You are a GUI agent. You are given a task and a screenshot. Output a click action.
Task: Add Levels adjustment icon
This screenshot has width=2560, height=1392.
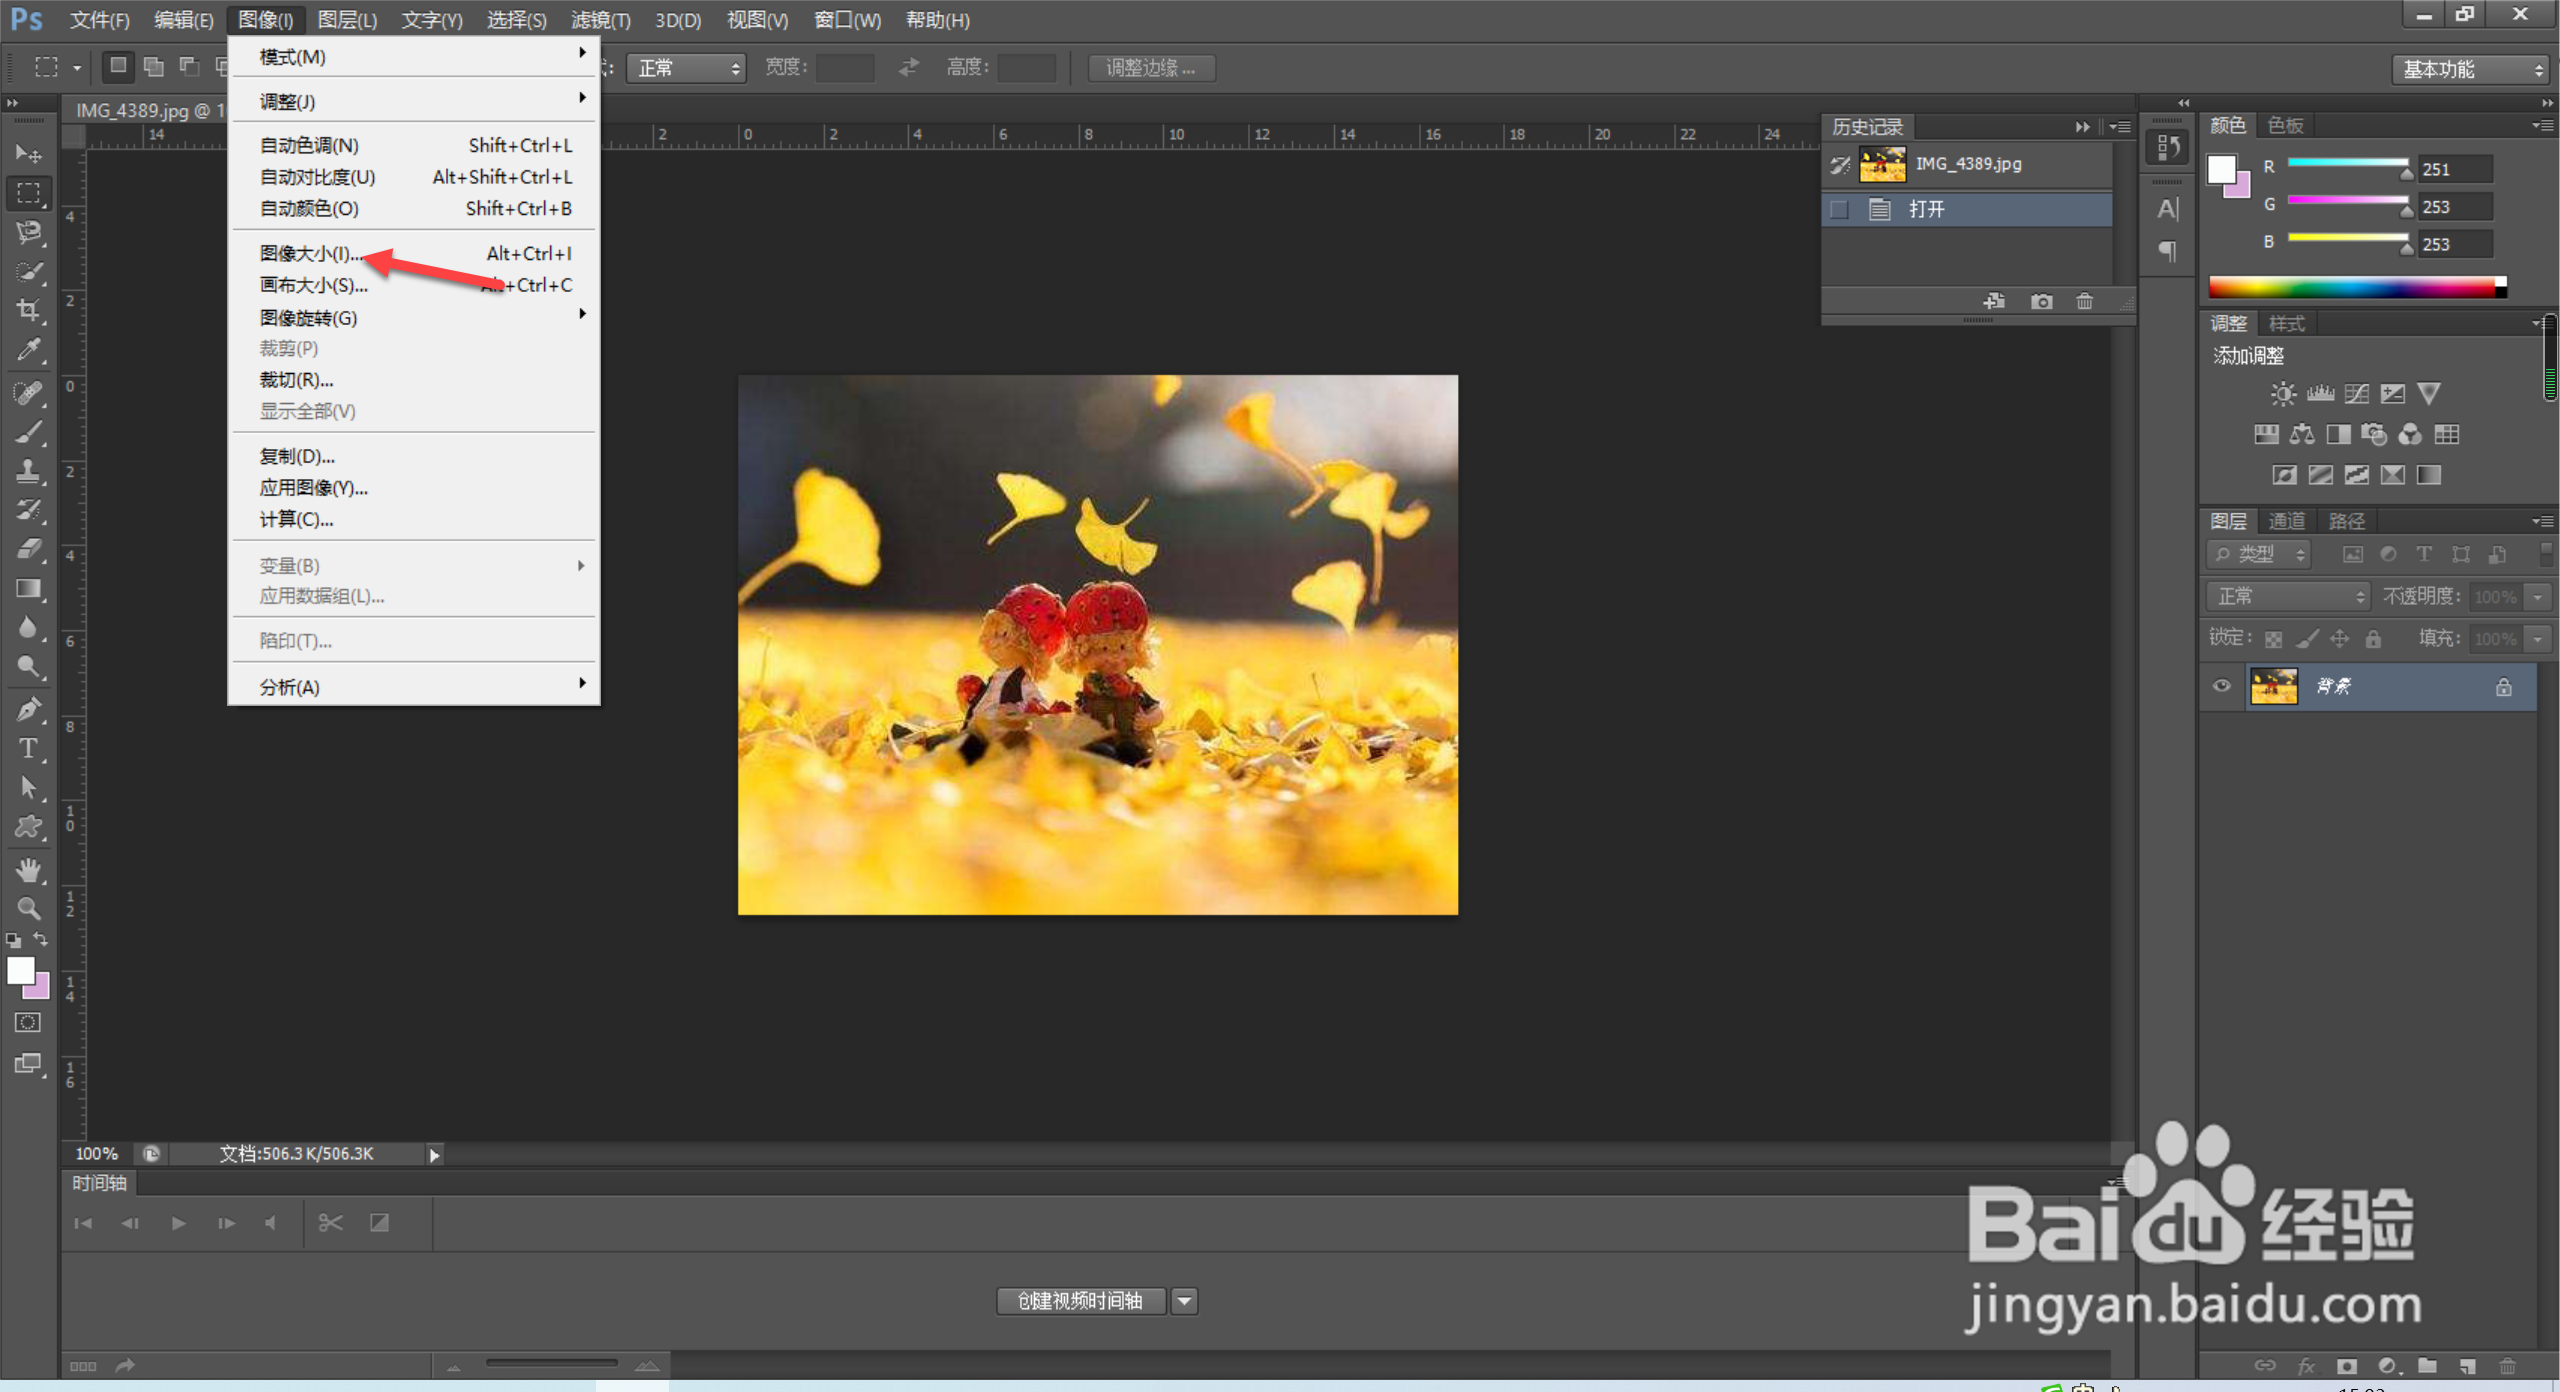pyautogui.click(x=2320, y=393)
